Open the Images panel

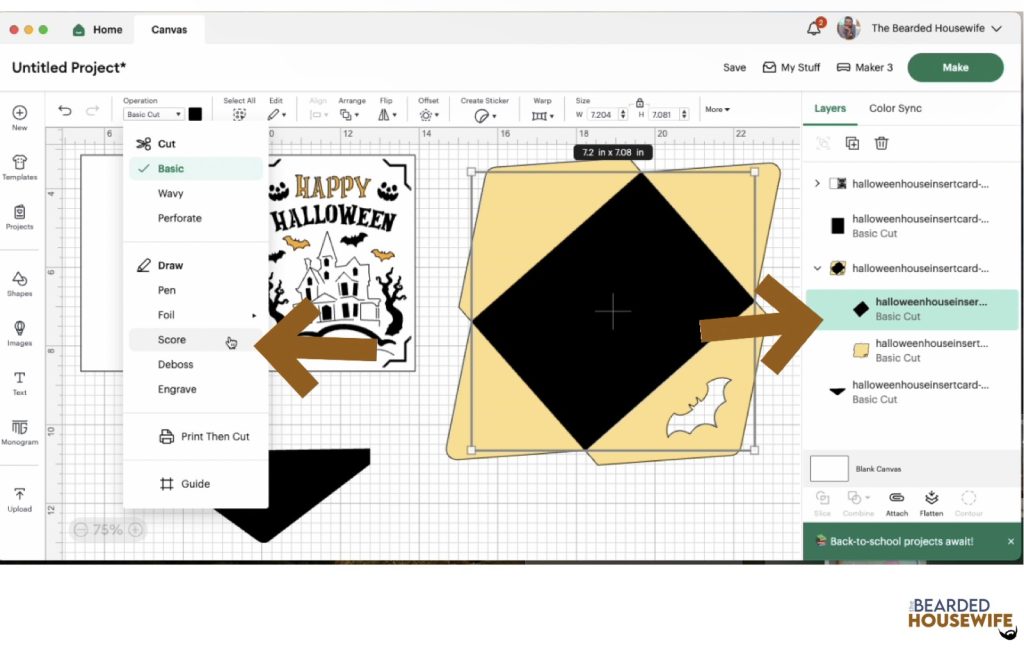click(x=20, y=331)
